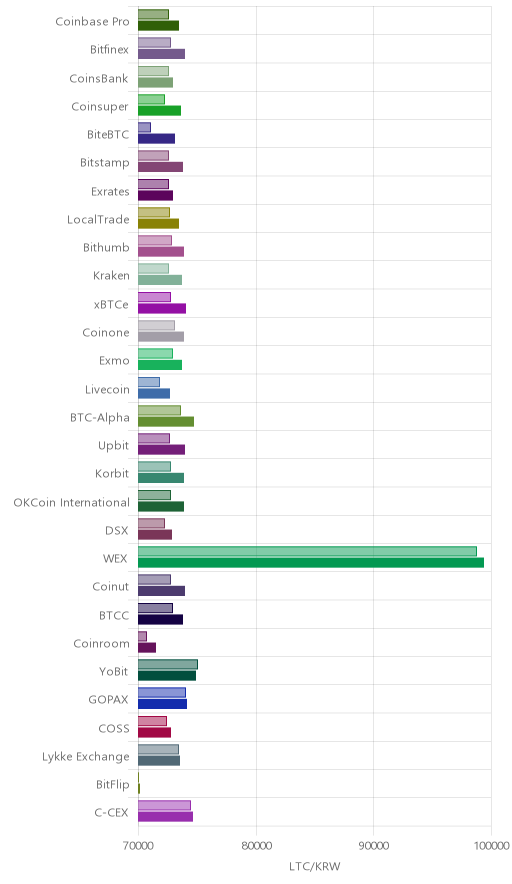The width and height of the screenshot is (512, 884).
Task: Click the 100000 axis tick label
Action: coord(491,846)
